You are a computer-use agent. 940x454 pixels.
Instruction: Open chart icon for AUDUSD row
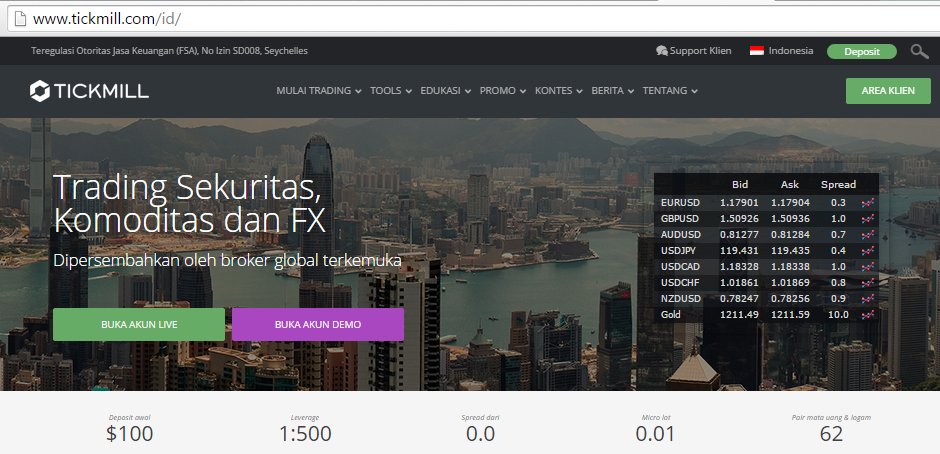coord(867,234)
